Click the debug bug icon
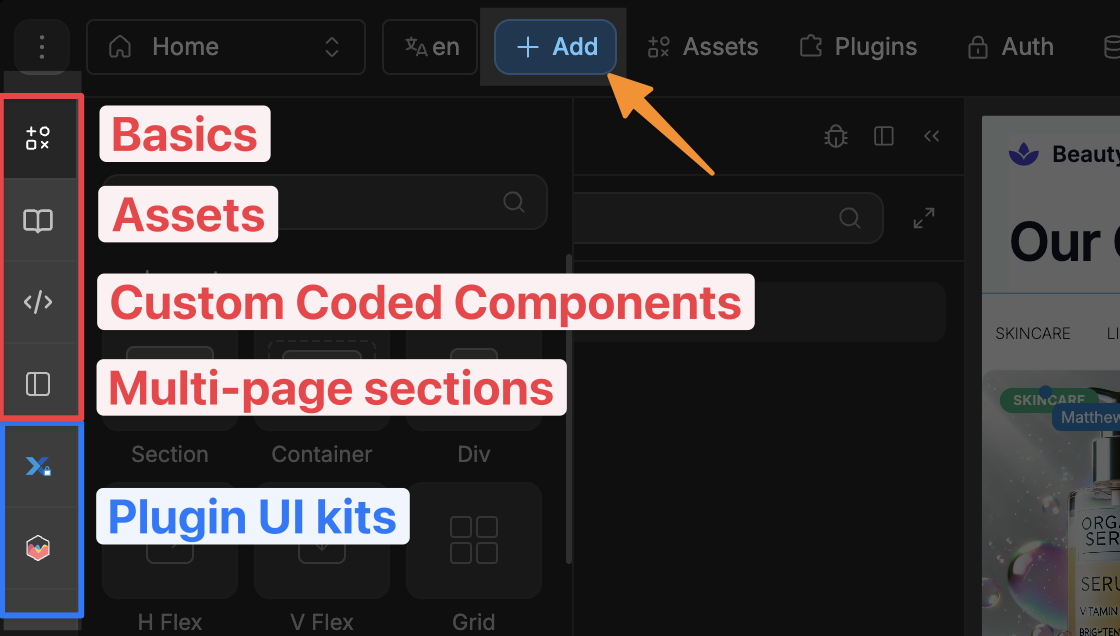The image size is (1120, 636). tap(835, 135)
